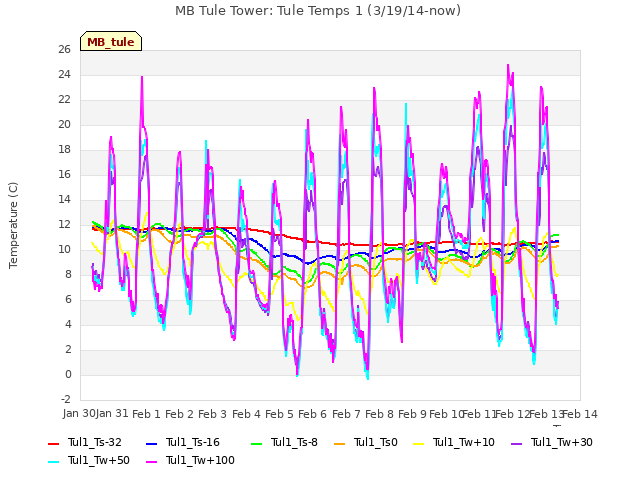Click the Feb 1 x-axis tick label

(x=146, y=414)
